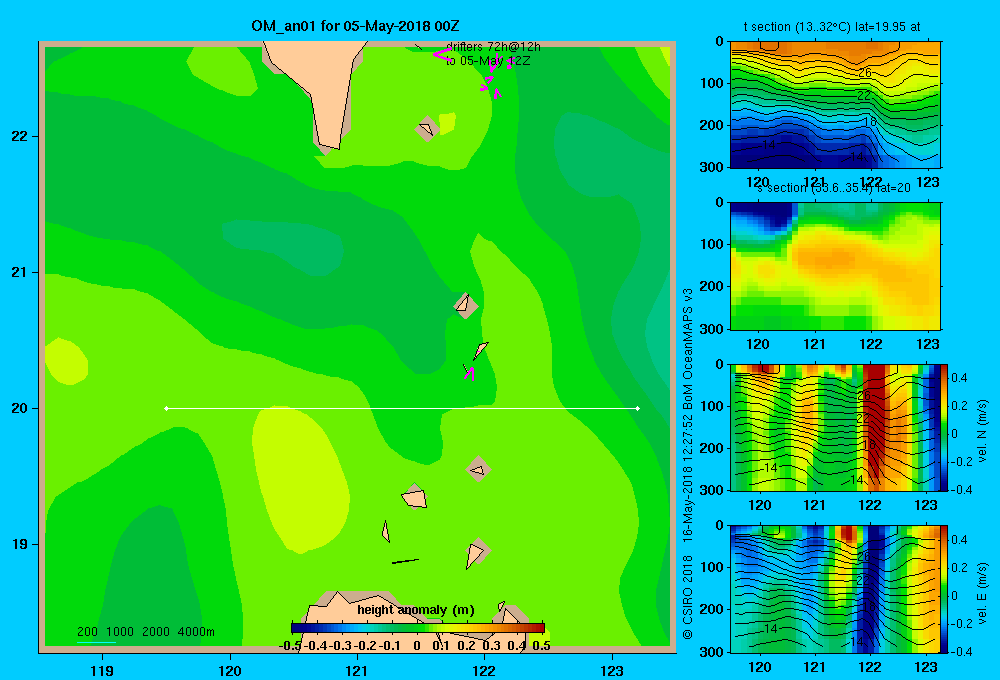This screenshot has height=680, width=1000.
Task: Click the 'vel. E (m/s)' color scale
Action: pos(945,589)
